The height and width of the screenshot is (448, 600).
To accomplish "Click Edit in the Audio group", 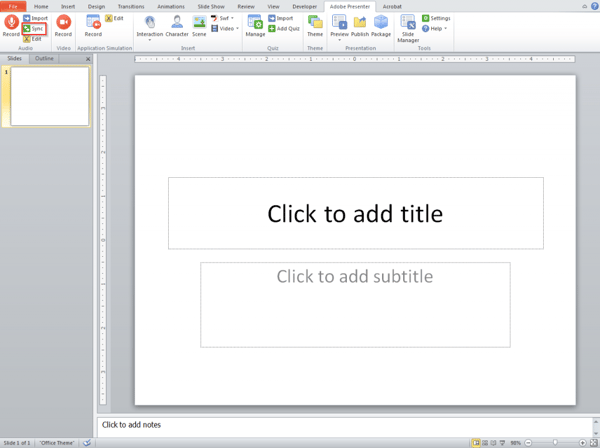I will click(32, 39).
